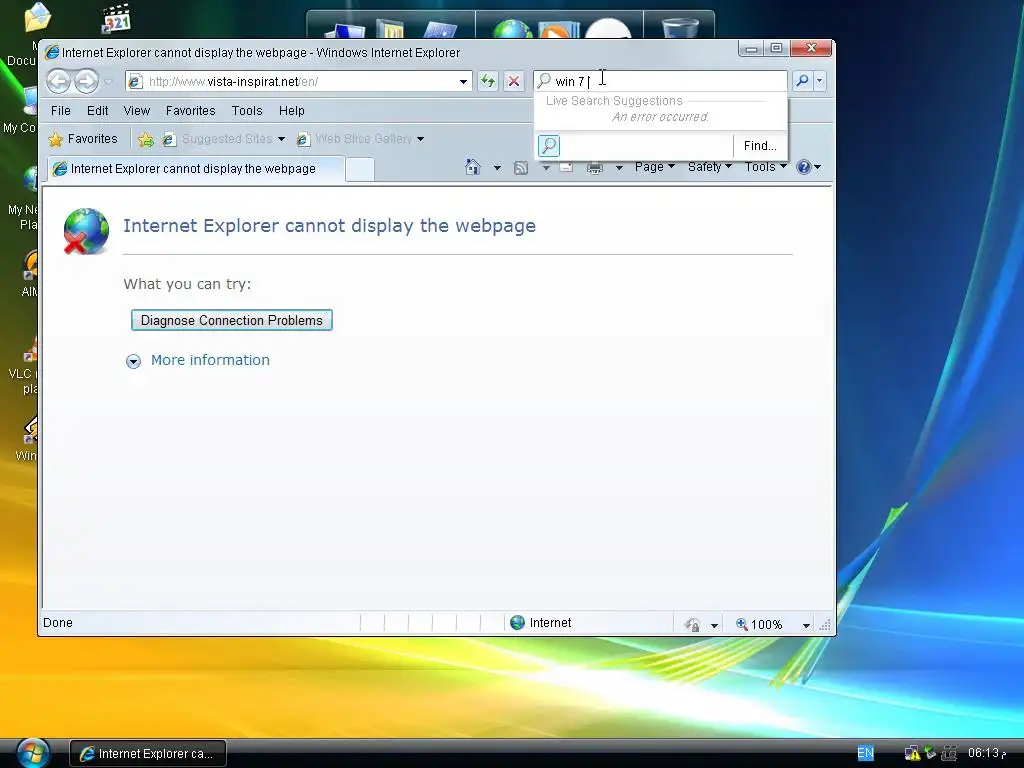Image resolution: width=1024 pixels, height=768 pixels.
Task: Open the zoom level dropdown arrow
Action: pyautogui.click(x=806, y=625)
